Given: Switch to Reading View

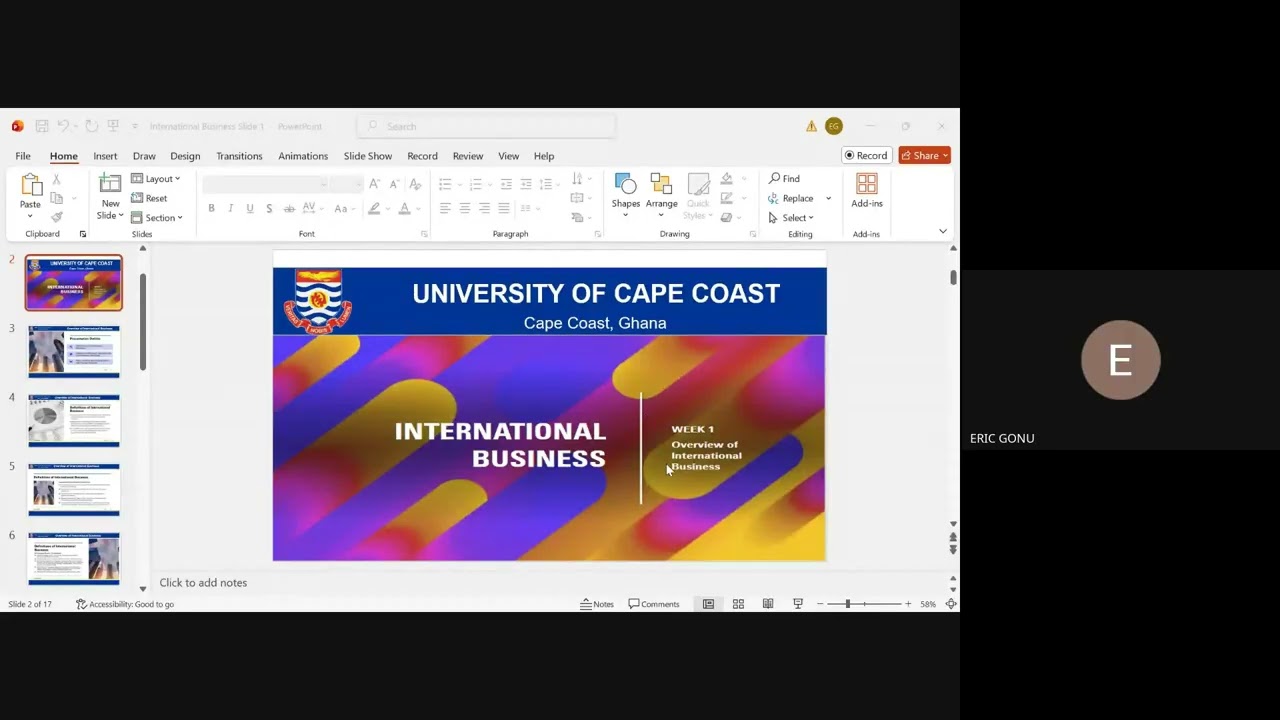Looking at the screenshot, I should pos(768,604).
